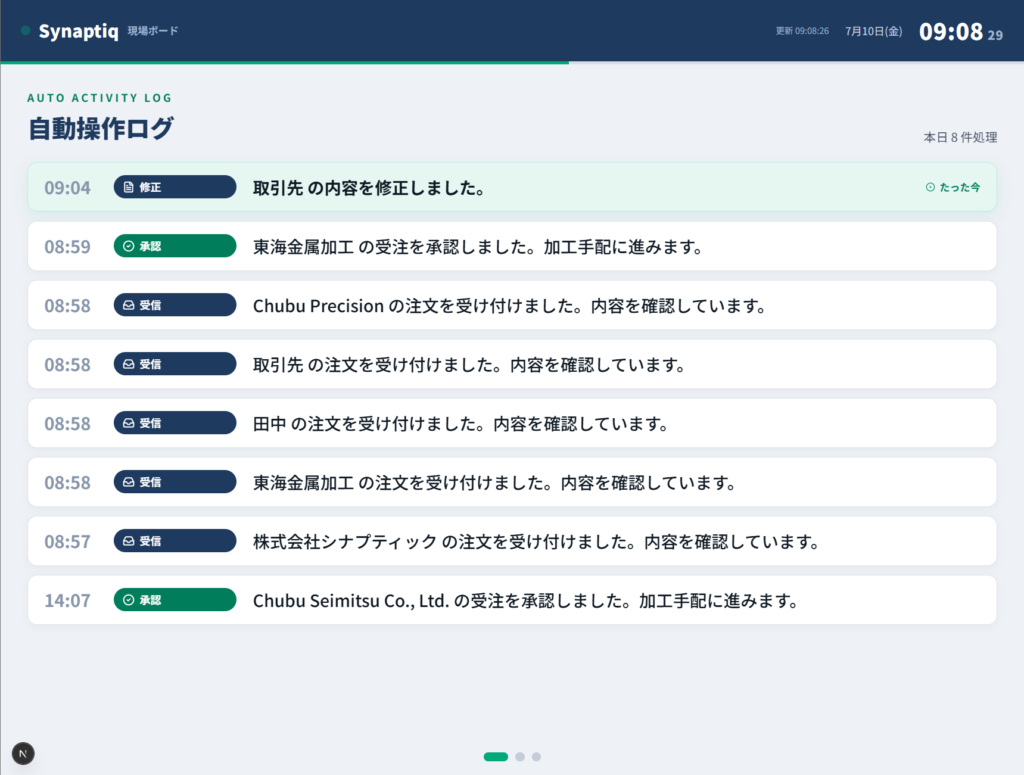1024x775 pixels.
Task: Click inbox icon in 東海金属加工 受信 badge
Action: (x=129, y=482)
